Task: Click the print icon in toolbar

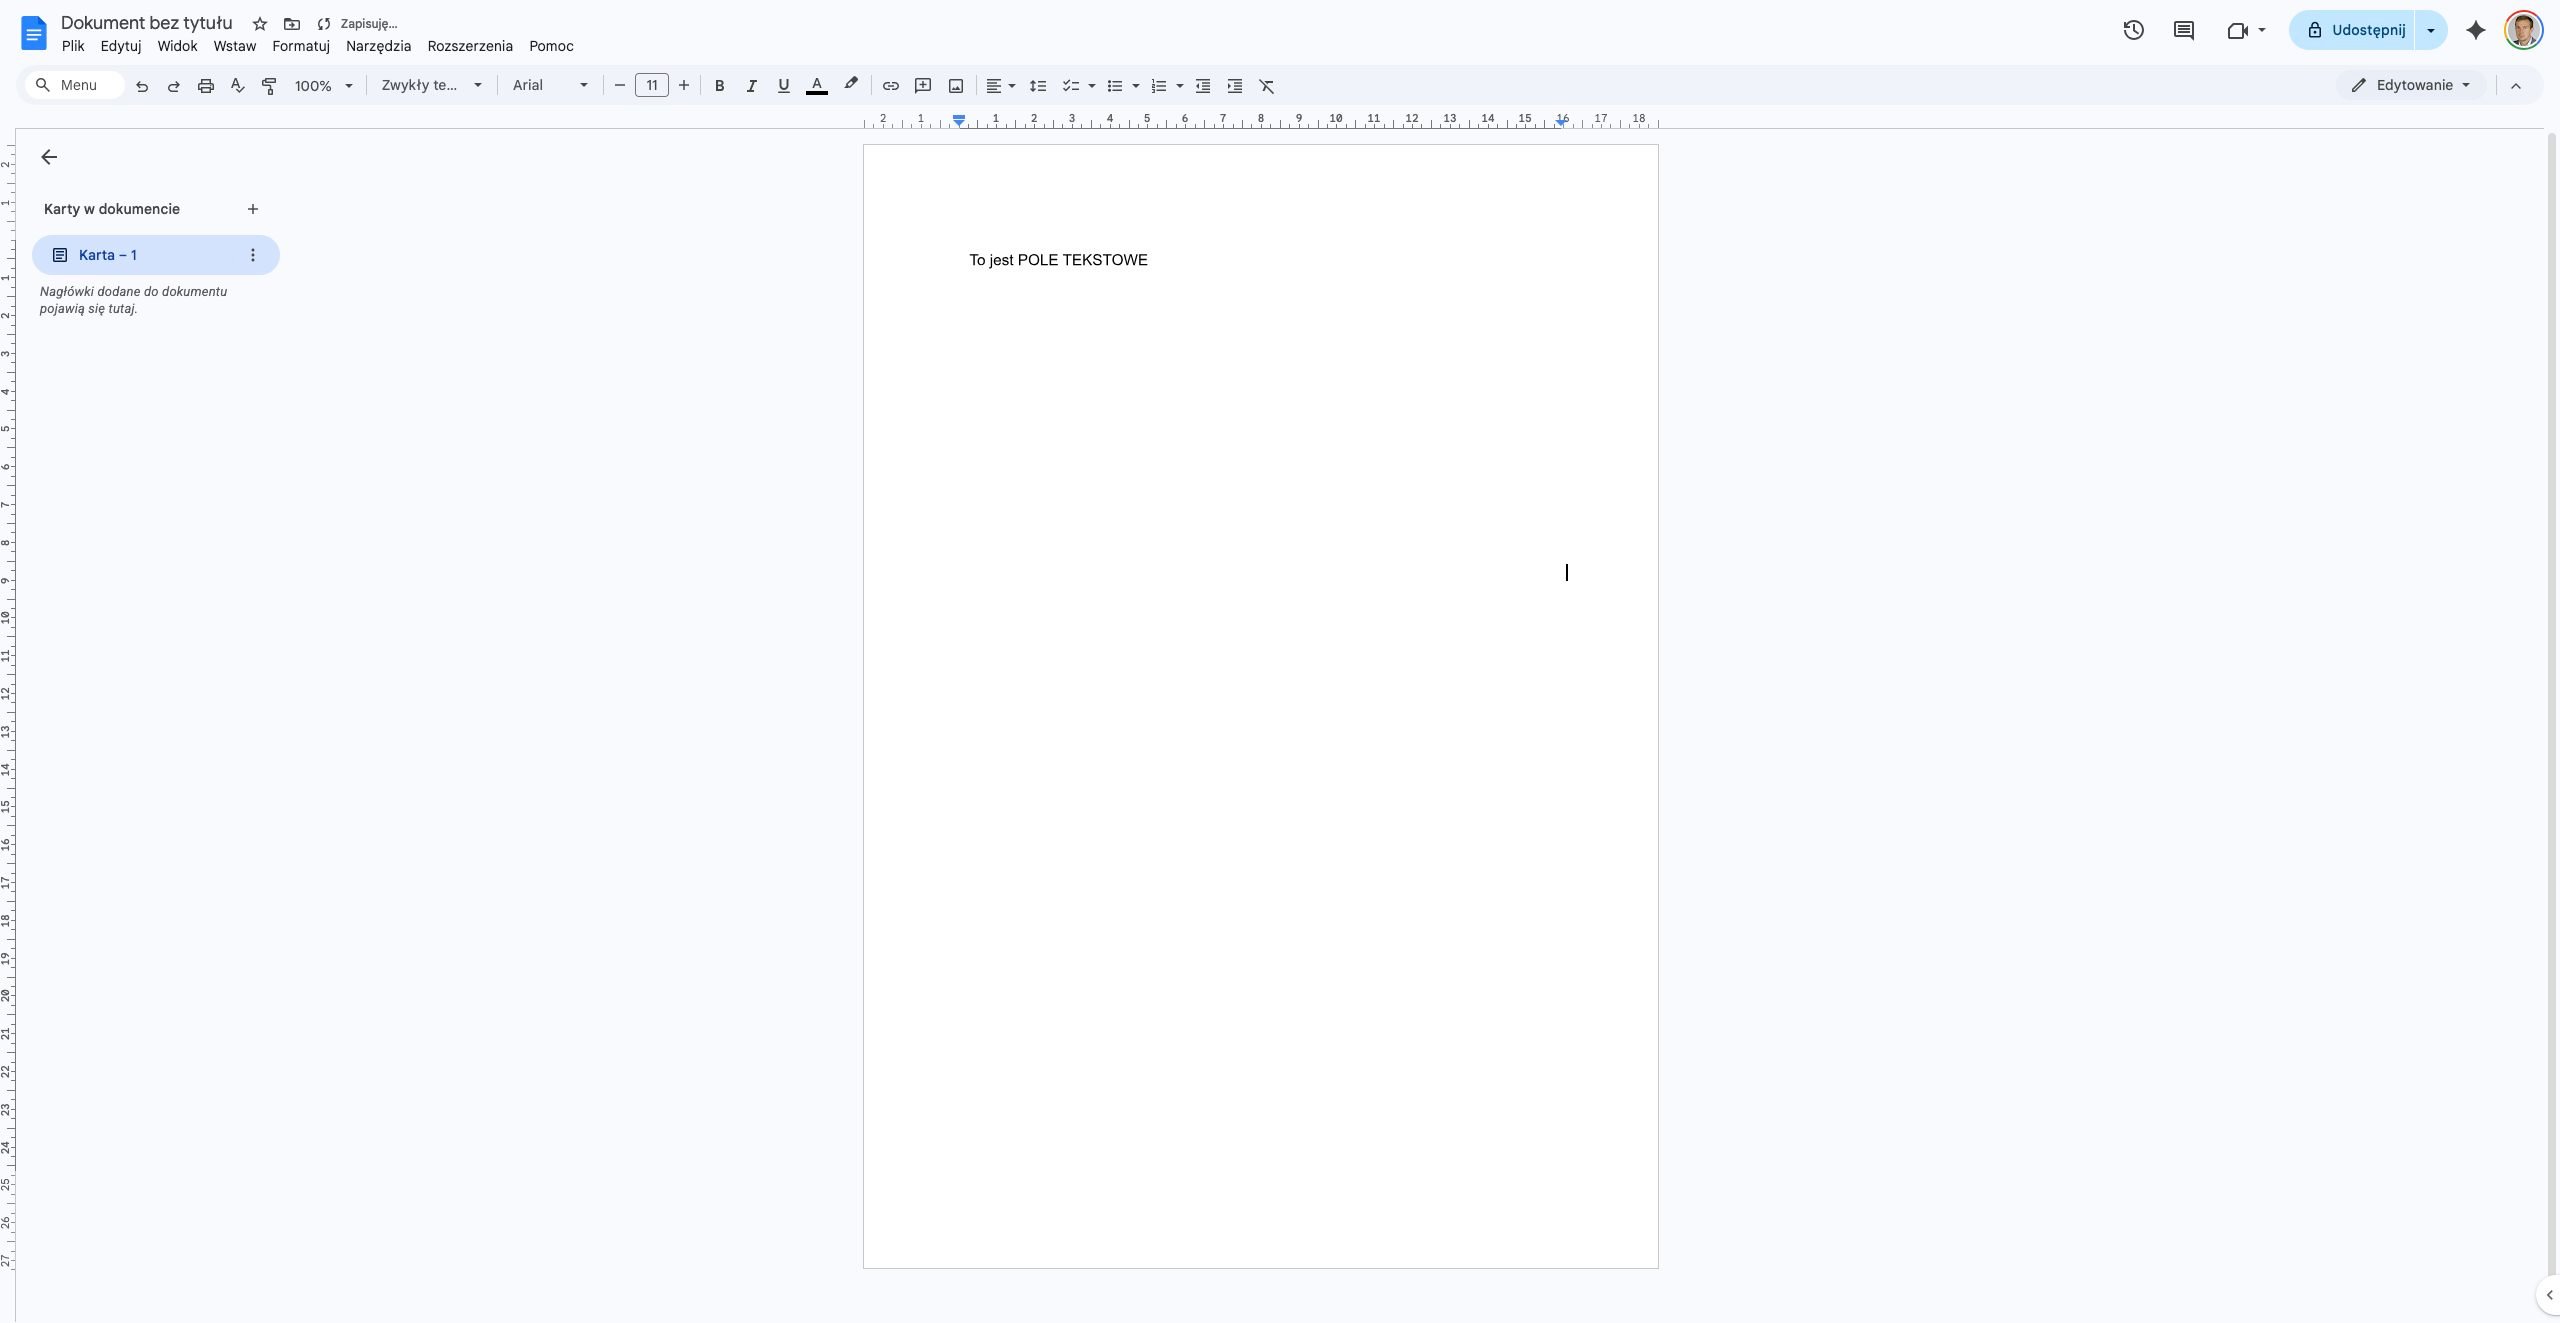Action: pyautogui.click(x=206, y=86)
